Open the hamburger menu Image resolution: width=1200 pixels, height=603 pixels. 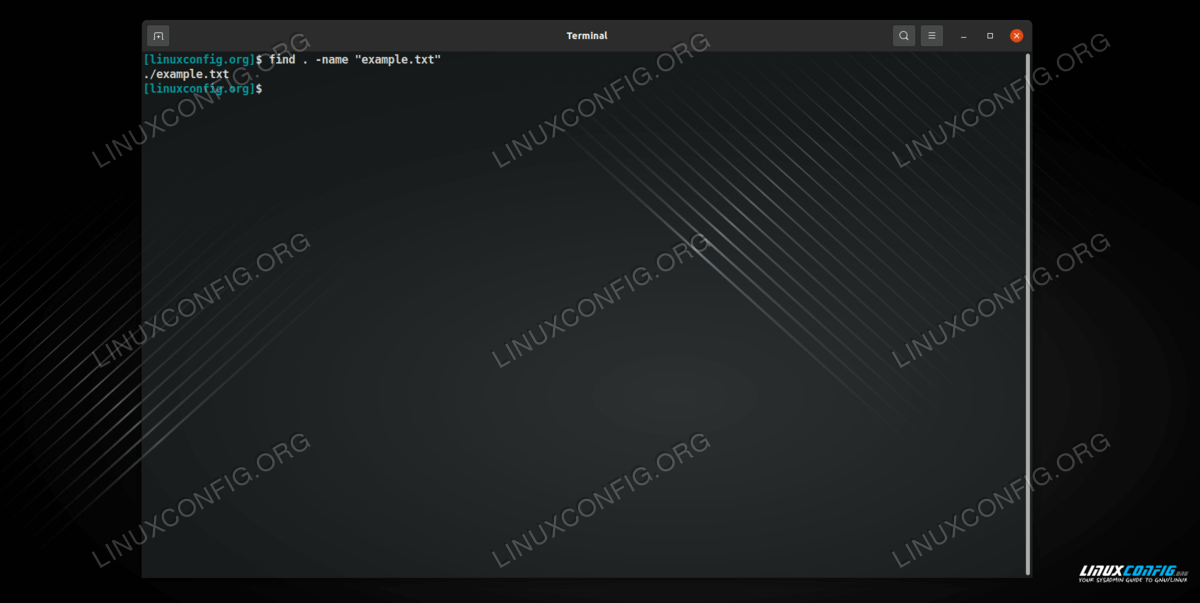[932, 36]
